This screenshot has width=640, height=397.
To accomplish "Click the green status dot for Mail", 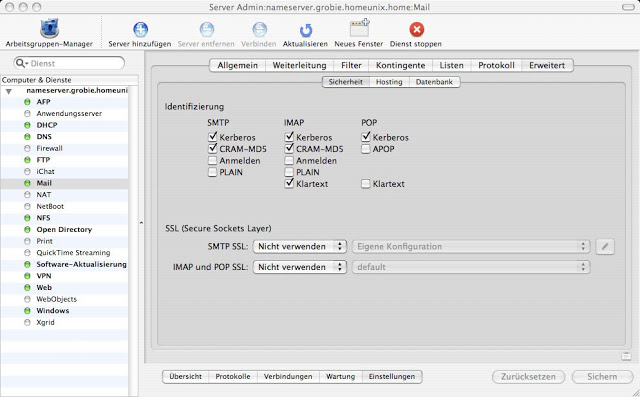I will (x=27, y=183).
